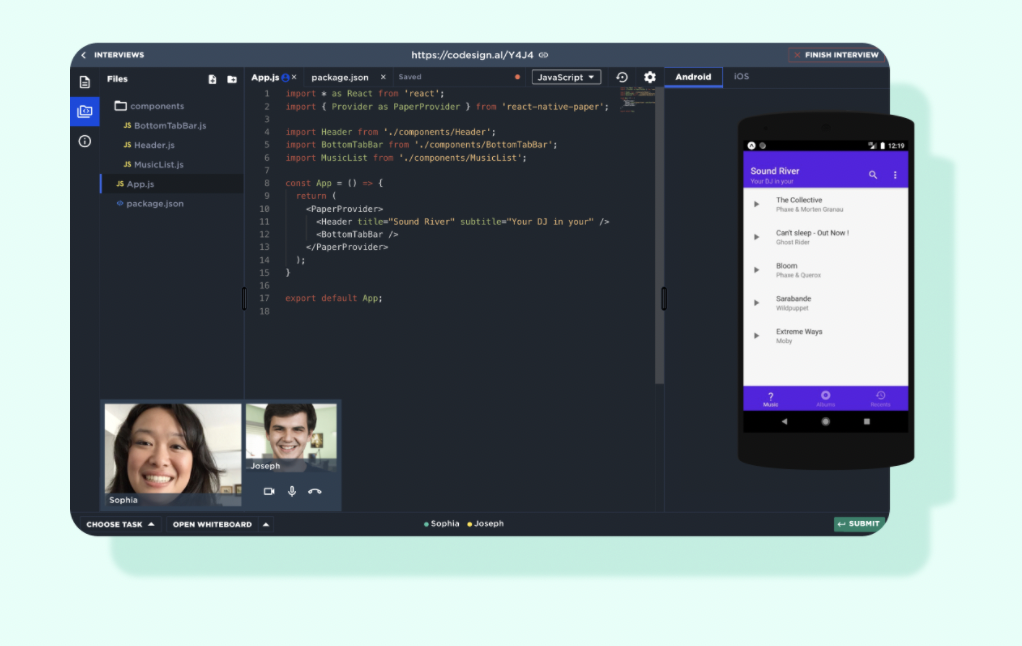Click the Finish Interview button
The height and width of the screenshot is (646, 1022).
[x=836, y=55]
